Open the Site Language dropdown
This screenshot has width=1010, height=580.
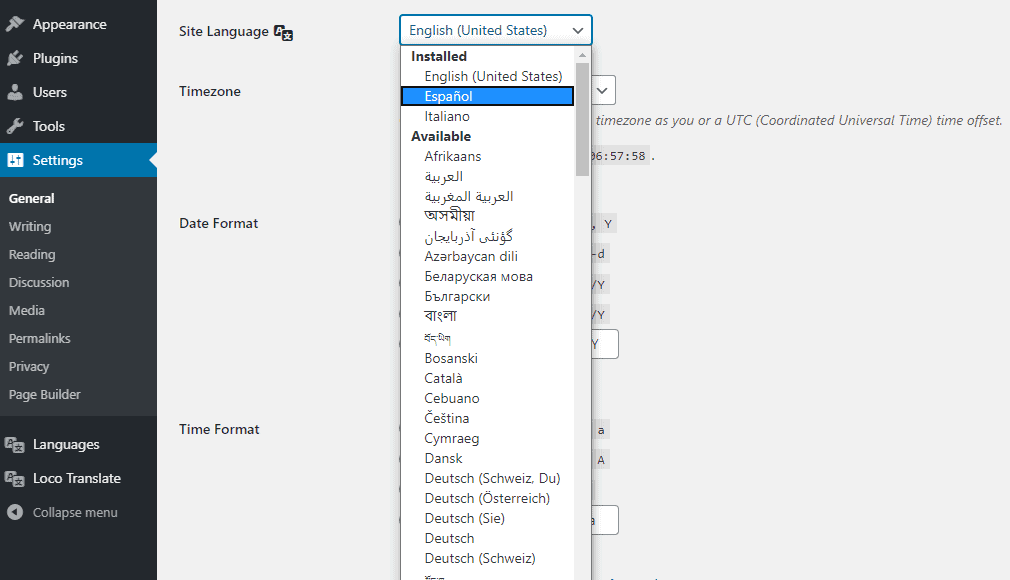coord(495,30)
